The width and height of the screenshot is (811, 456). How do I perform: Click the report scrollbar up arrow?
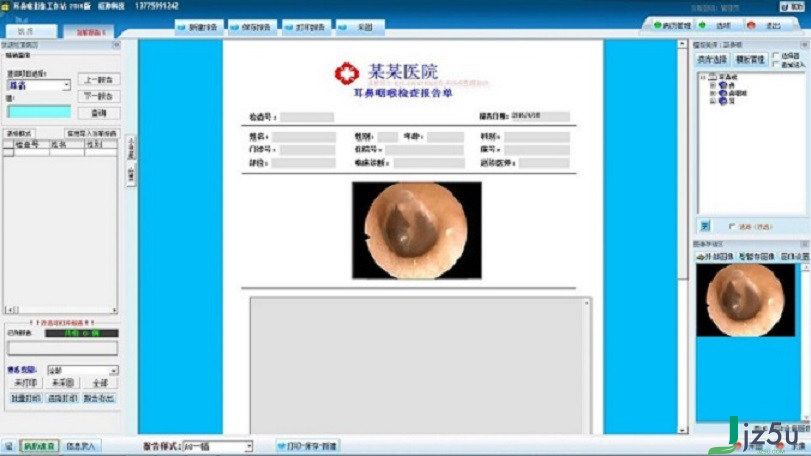pos(682,45)
